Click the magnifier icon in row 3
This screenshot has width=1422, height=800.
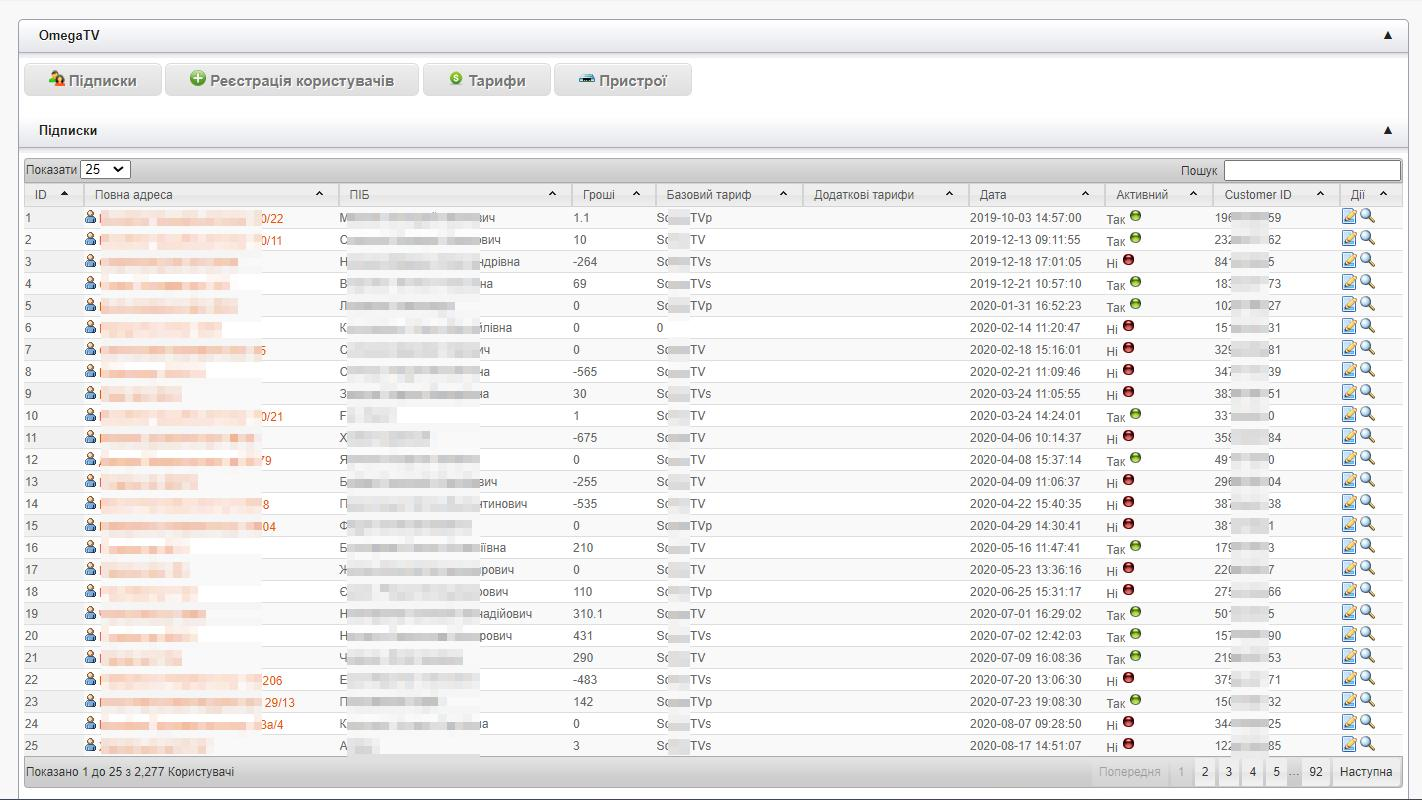click(x=1367, y=260)
